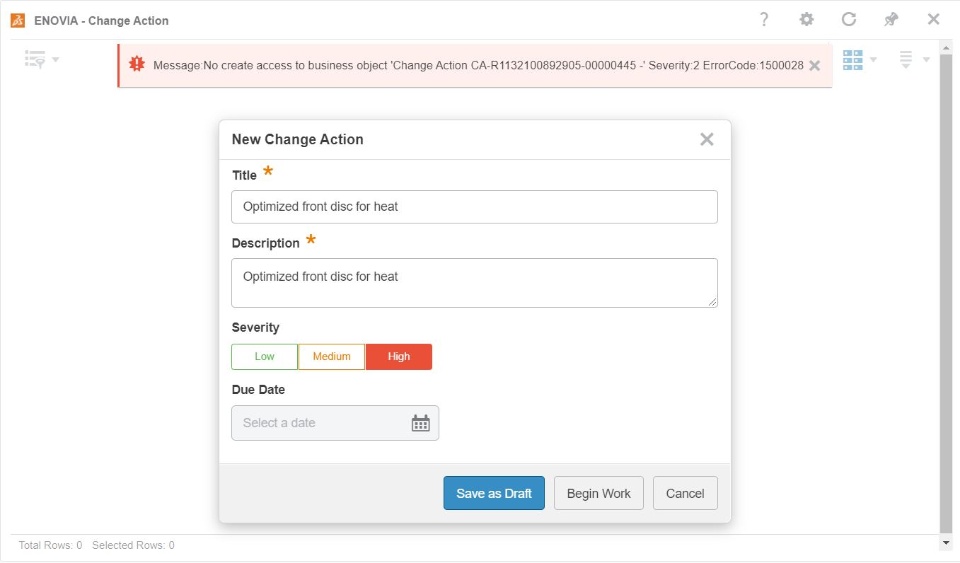Image resolution: width=960 pixels, height=563 pixels.
Task: Select High severity
Action: point(399,357)
